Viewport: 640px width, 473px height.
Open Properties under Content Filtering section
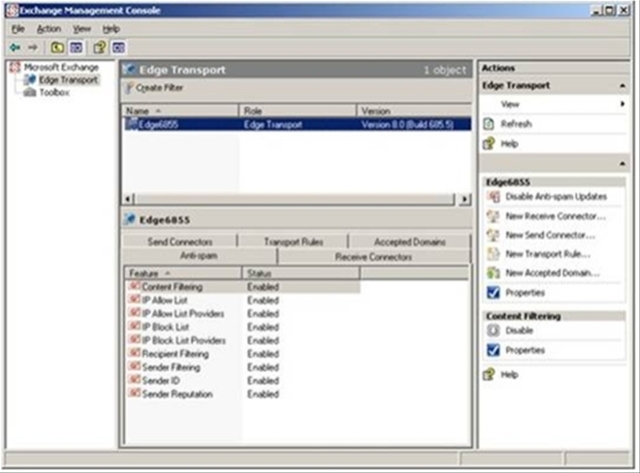click(525, 351)
